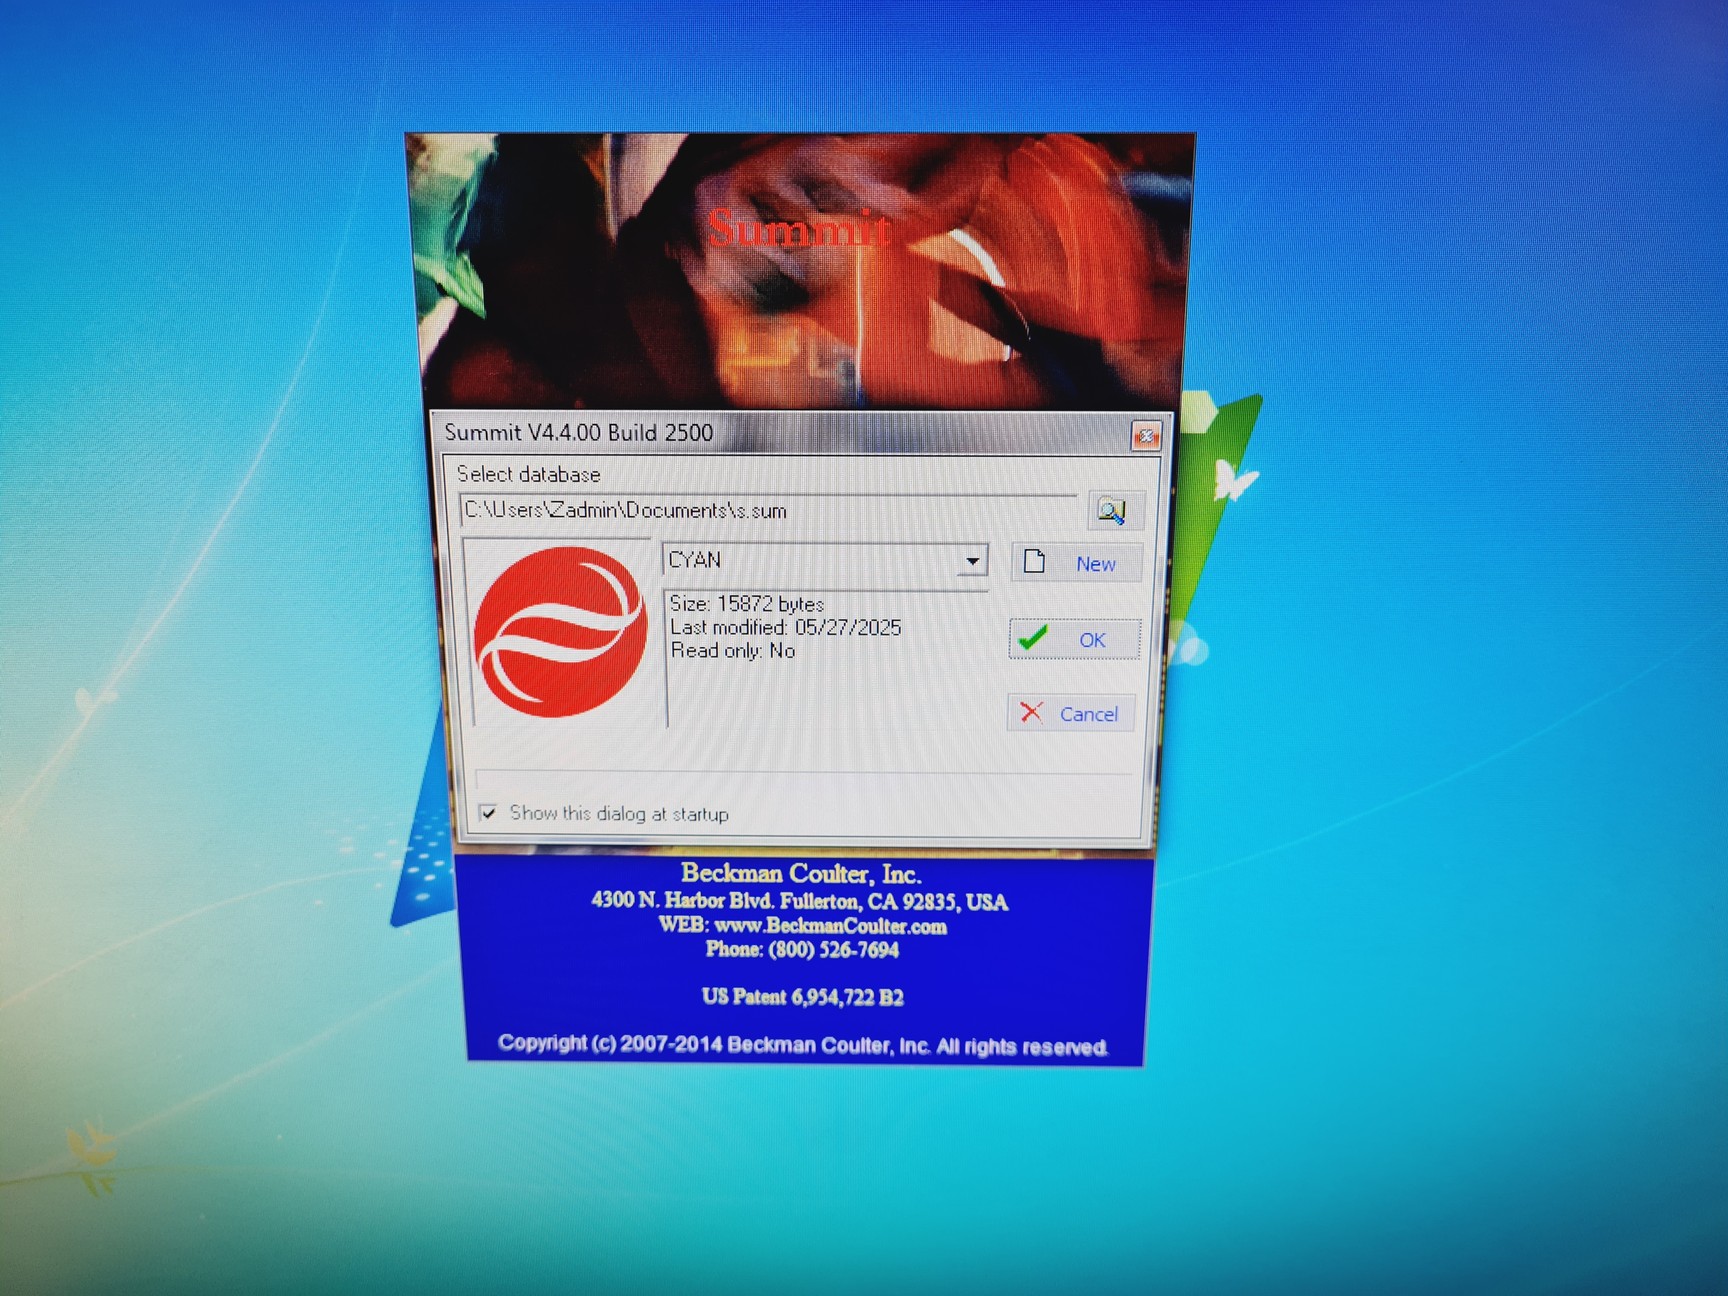Click the Select database label

click(528, 474)
